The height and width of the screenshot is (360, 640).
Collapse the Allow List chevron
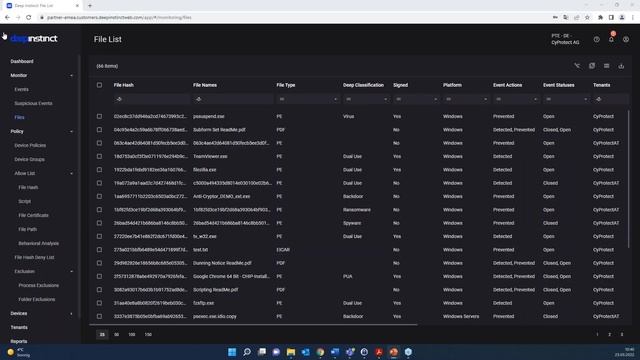click(71, 173)
